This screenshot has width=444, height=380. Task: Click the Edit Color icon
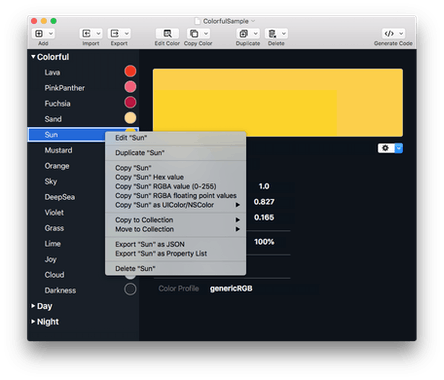point(167,33)
